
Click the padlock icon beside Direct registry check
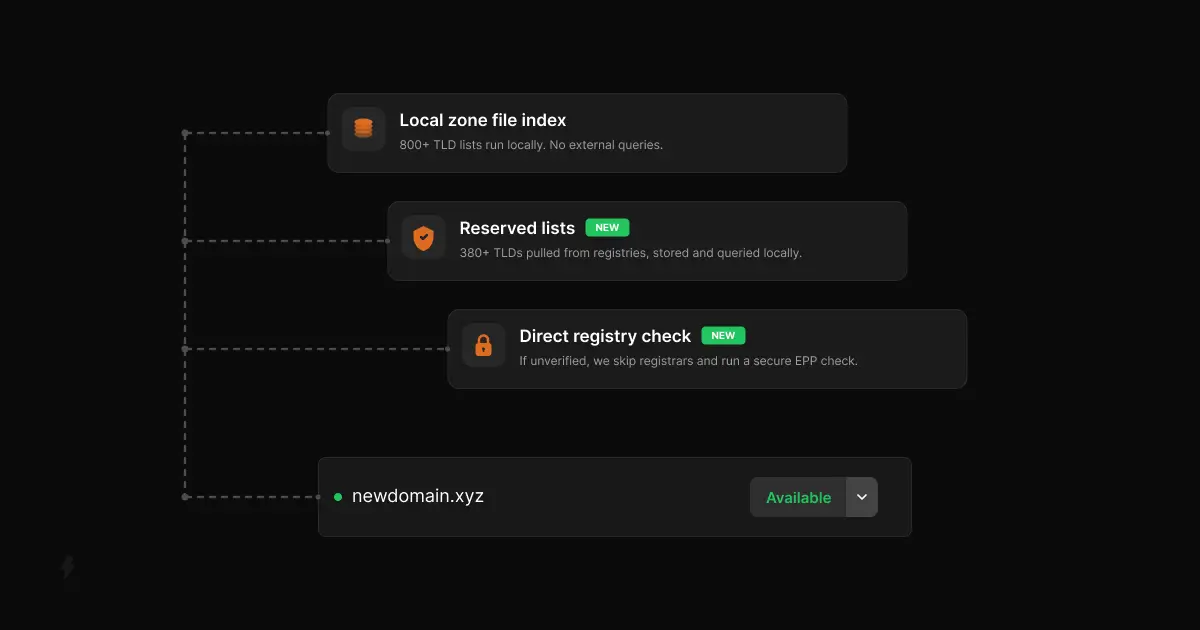tap(483, 345)
